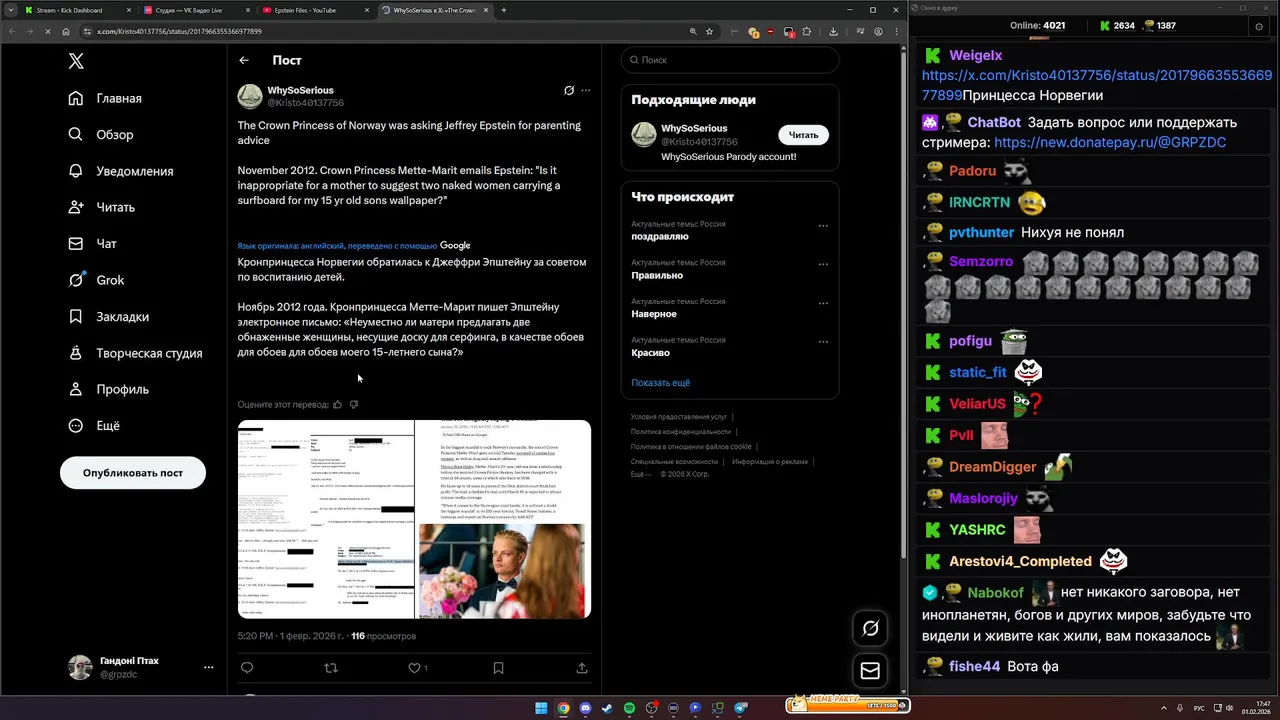Open Уведомления in the sidebar
Image resolution: width=1280 pixels, height=720 pixels.
click(x=121, y=171)
